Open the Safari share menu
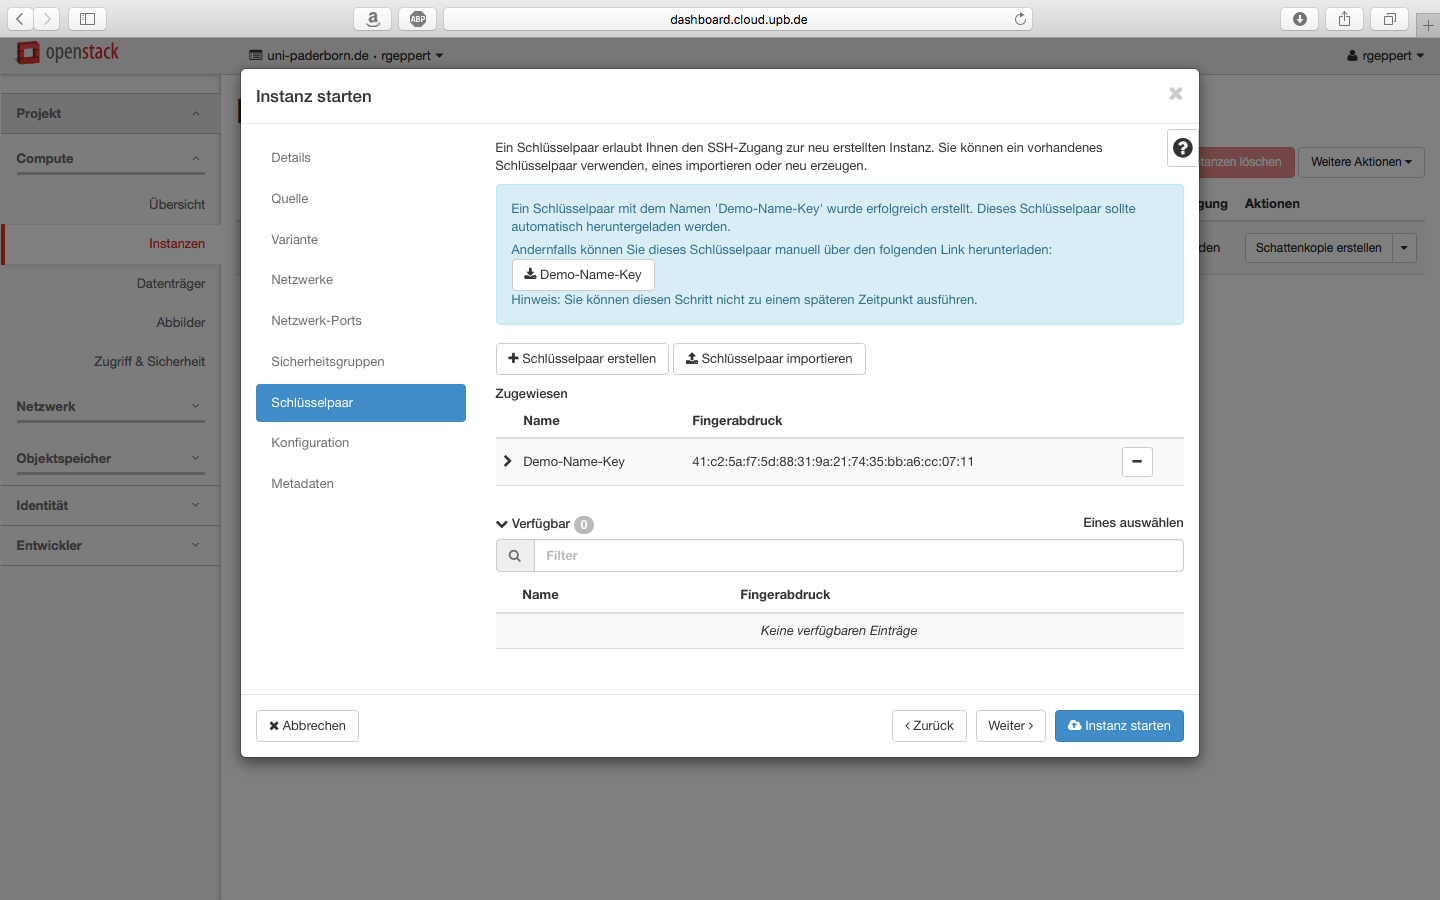1440x900 pixels. [x=1344, y=19]
